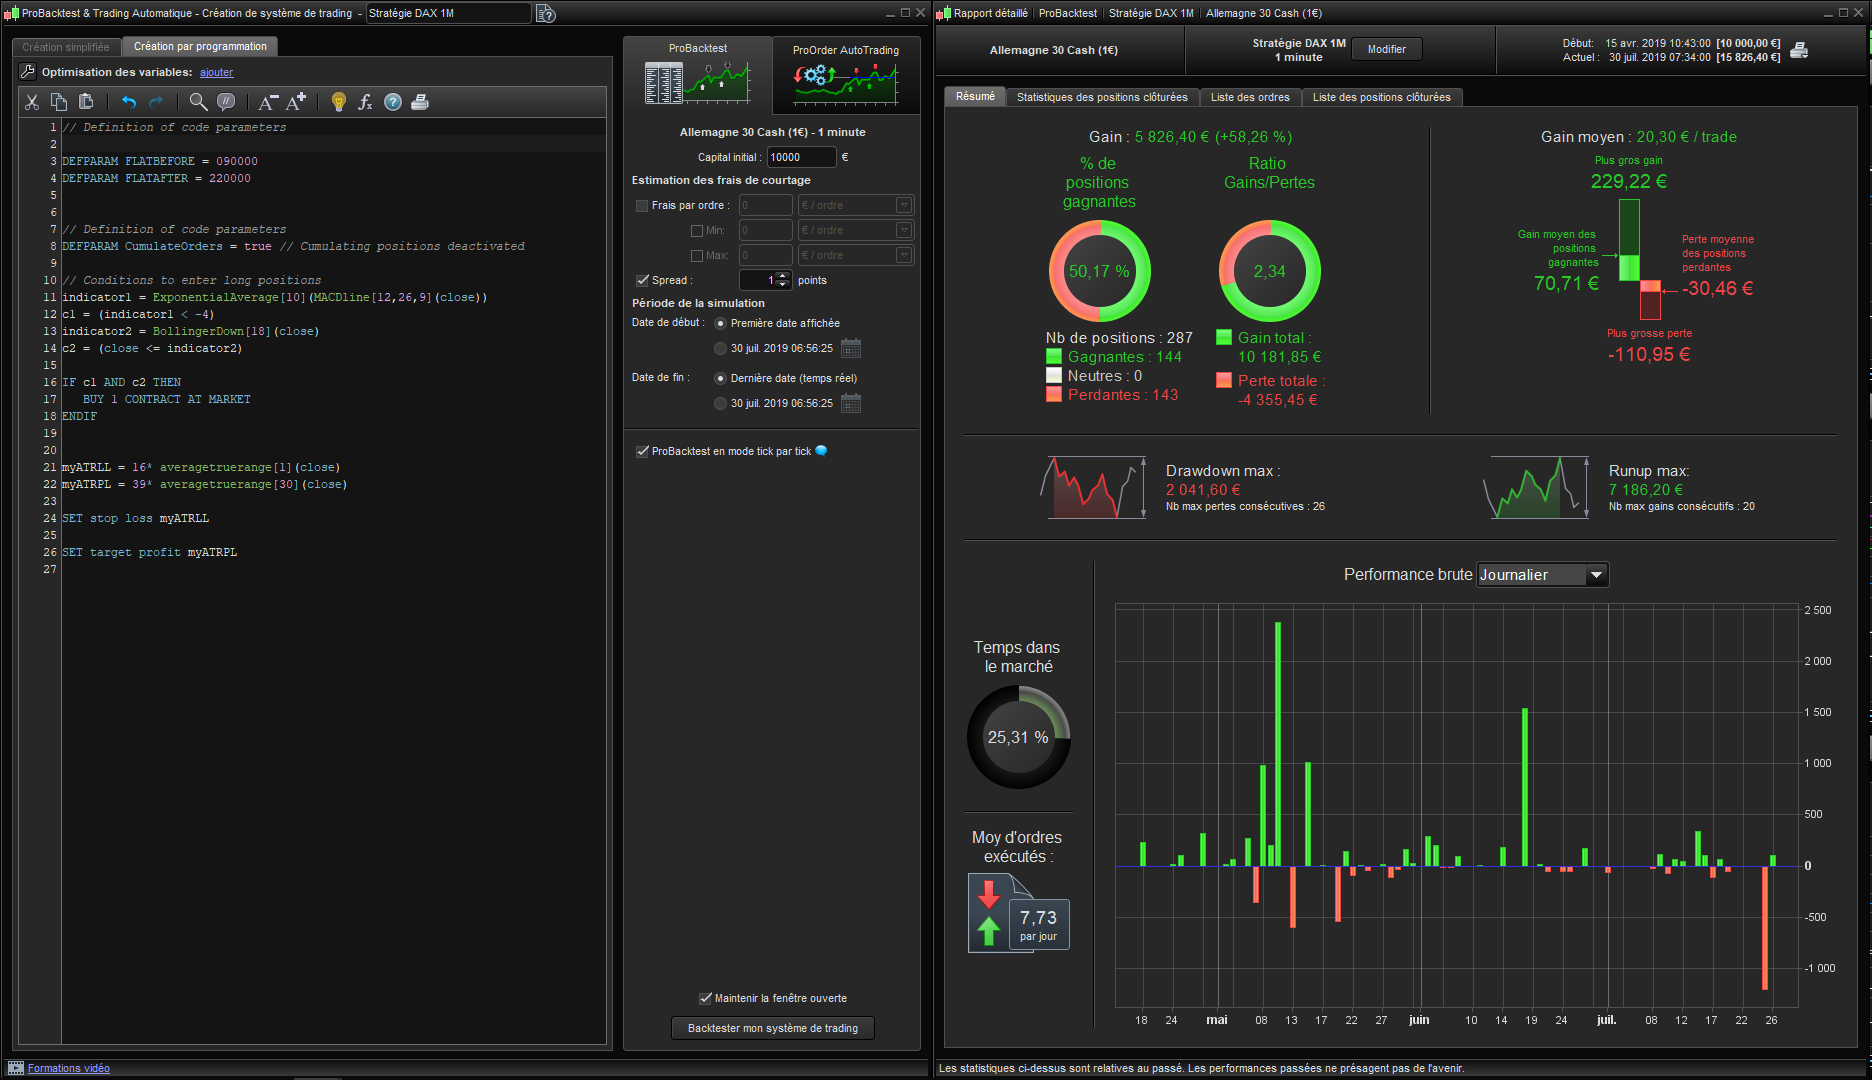1872x1080 pixels.
Task: Open calendar picker for start date
Action: point(851,348)
